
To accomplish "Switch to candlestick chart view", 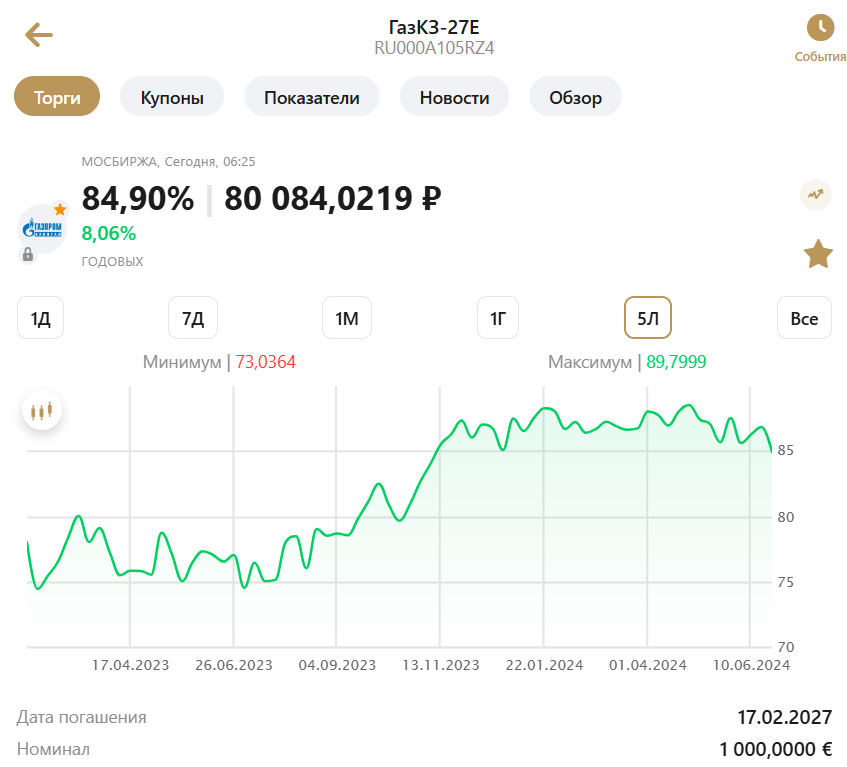I will coord(42,411).
